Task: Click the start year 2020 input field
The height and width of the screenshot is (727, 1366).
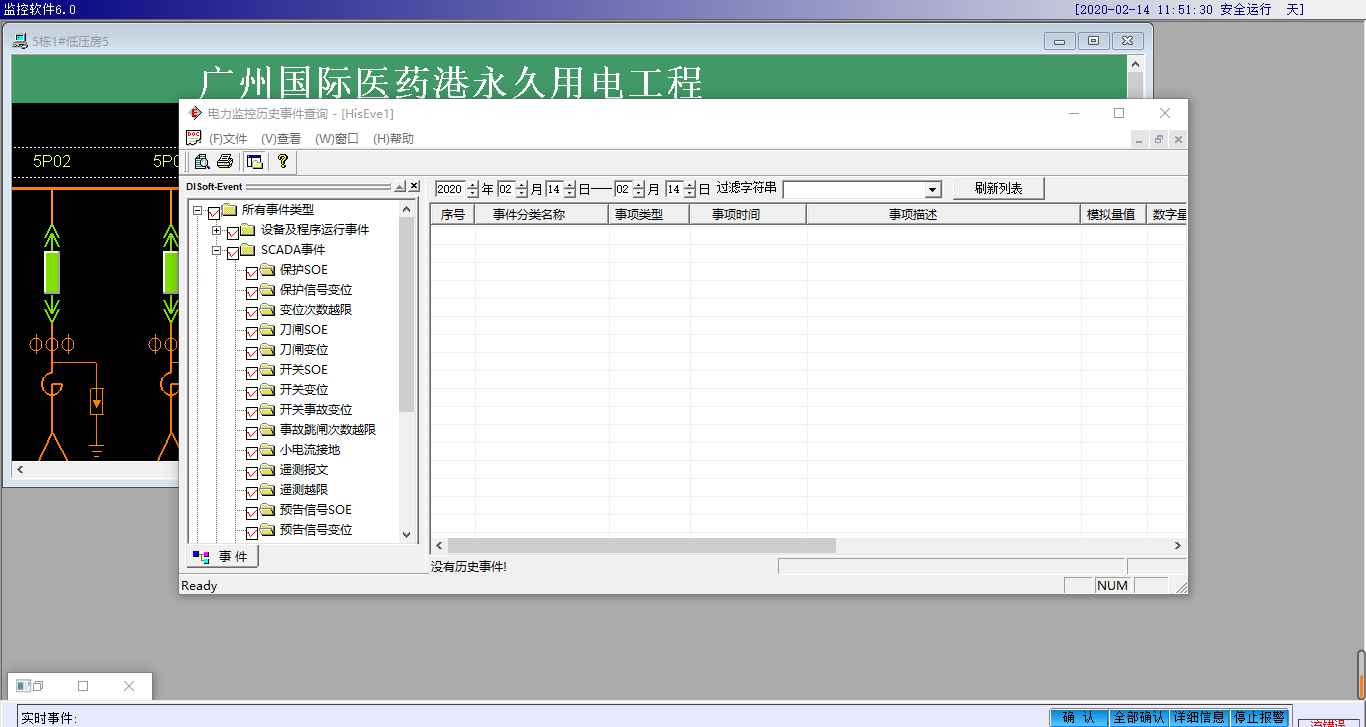Action: [450, 189]
